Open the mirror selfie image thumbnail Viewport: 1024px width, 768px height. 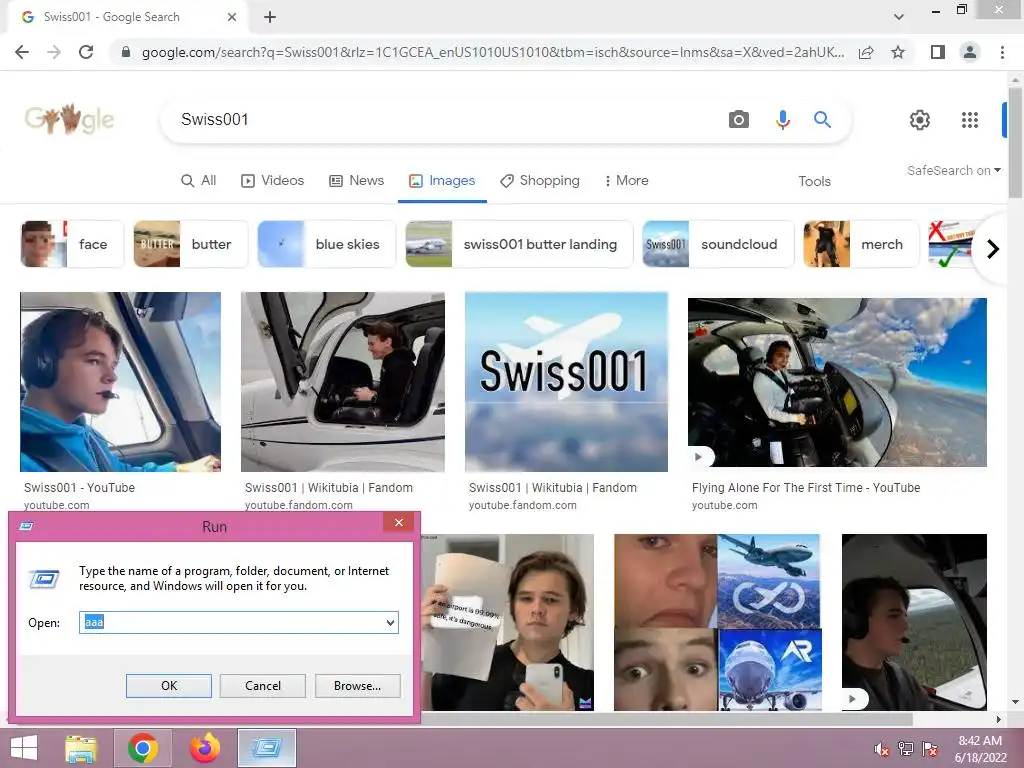click(507, 622)
